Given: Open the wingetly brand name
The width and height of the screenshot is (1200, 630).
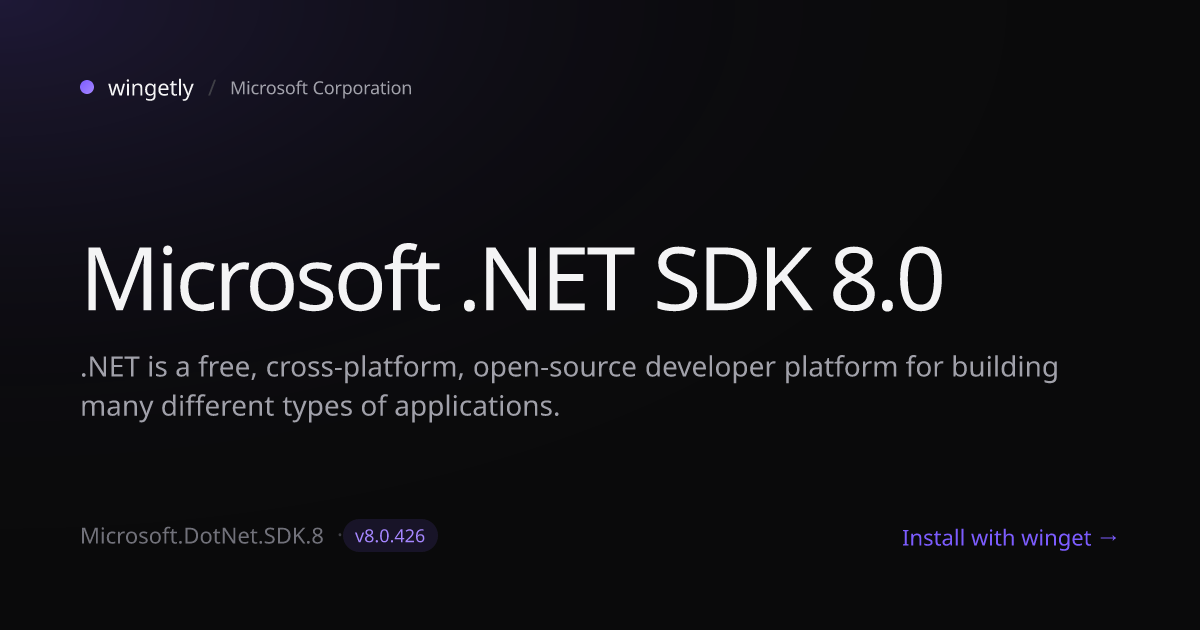Looking at the screenshot, I should tap(151, 88).
